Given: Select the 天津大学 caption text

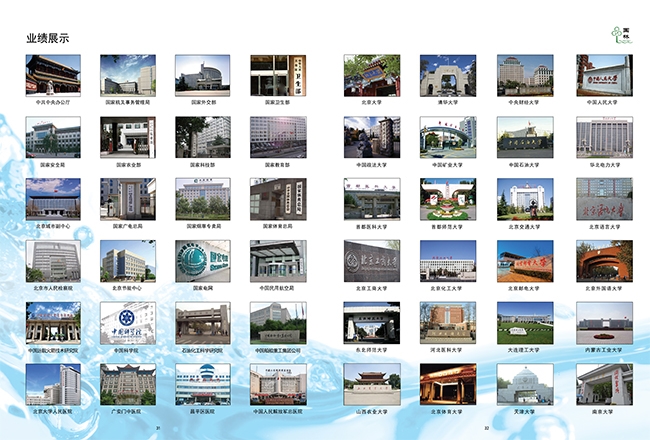Looking at the screenshot, I should click(523, 411).
